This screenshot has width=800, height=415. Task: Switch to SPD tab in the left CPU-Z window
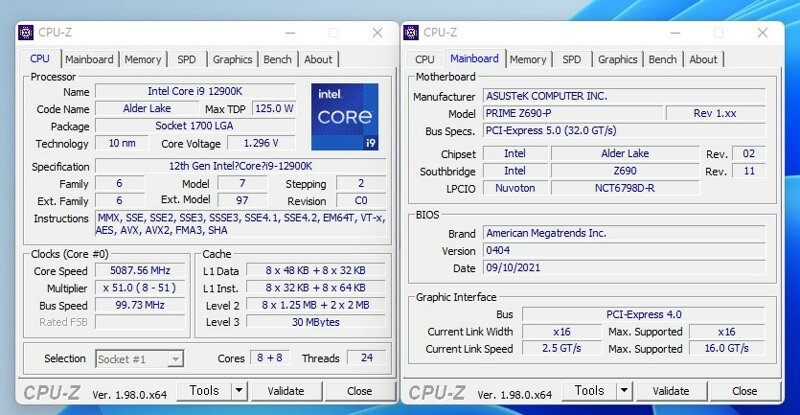187,59
